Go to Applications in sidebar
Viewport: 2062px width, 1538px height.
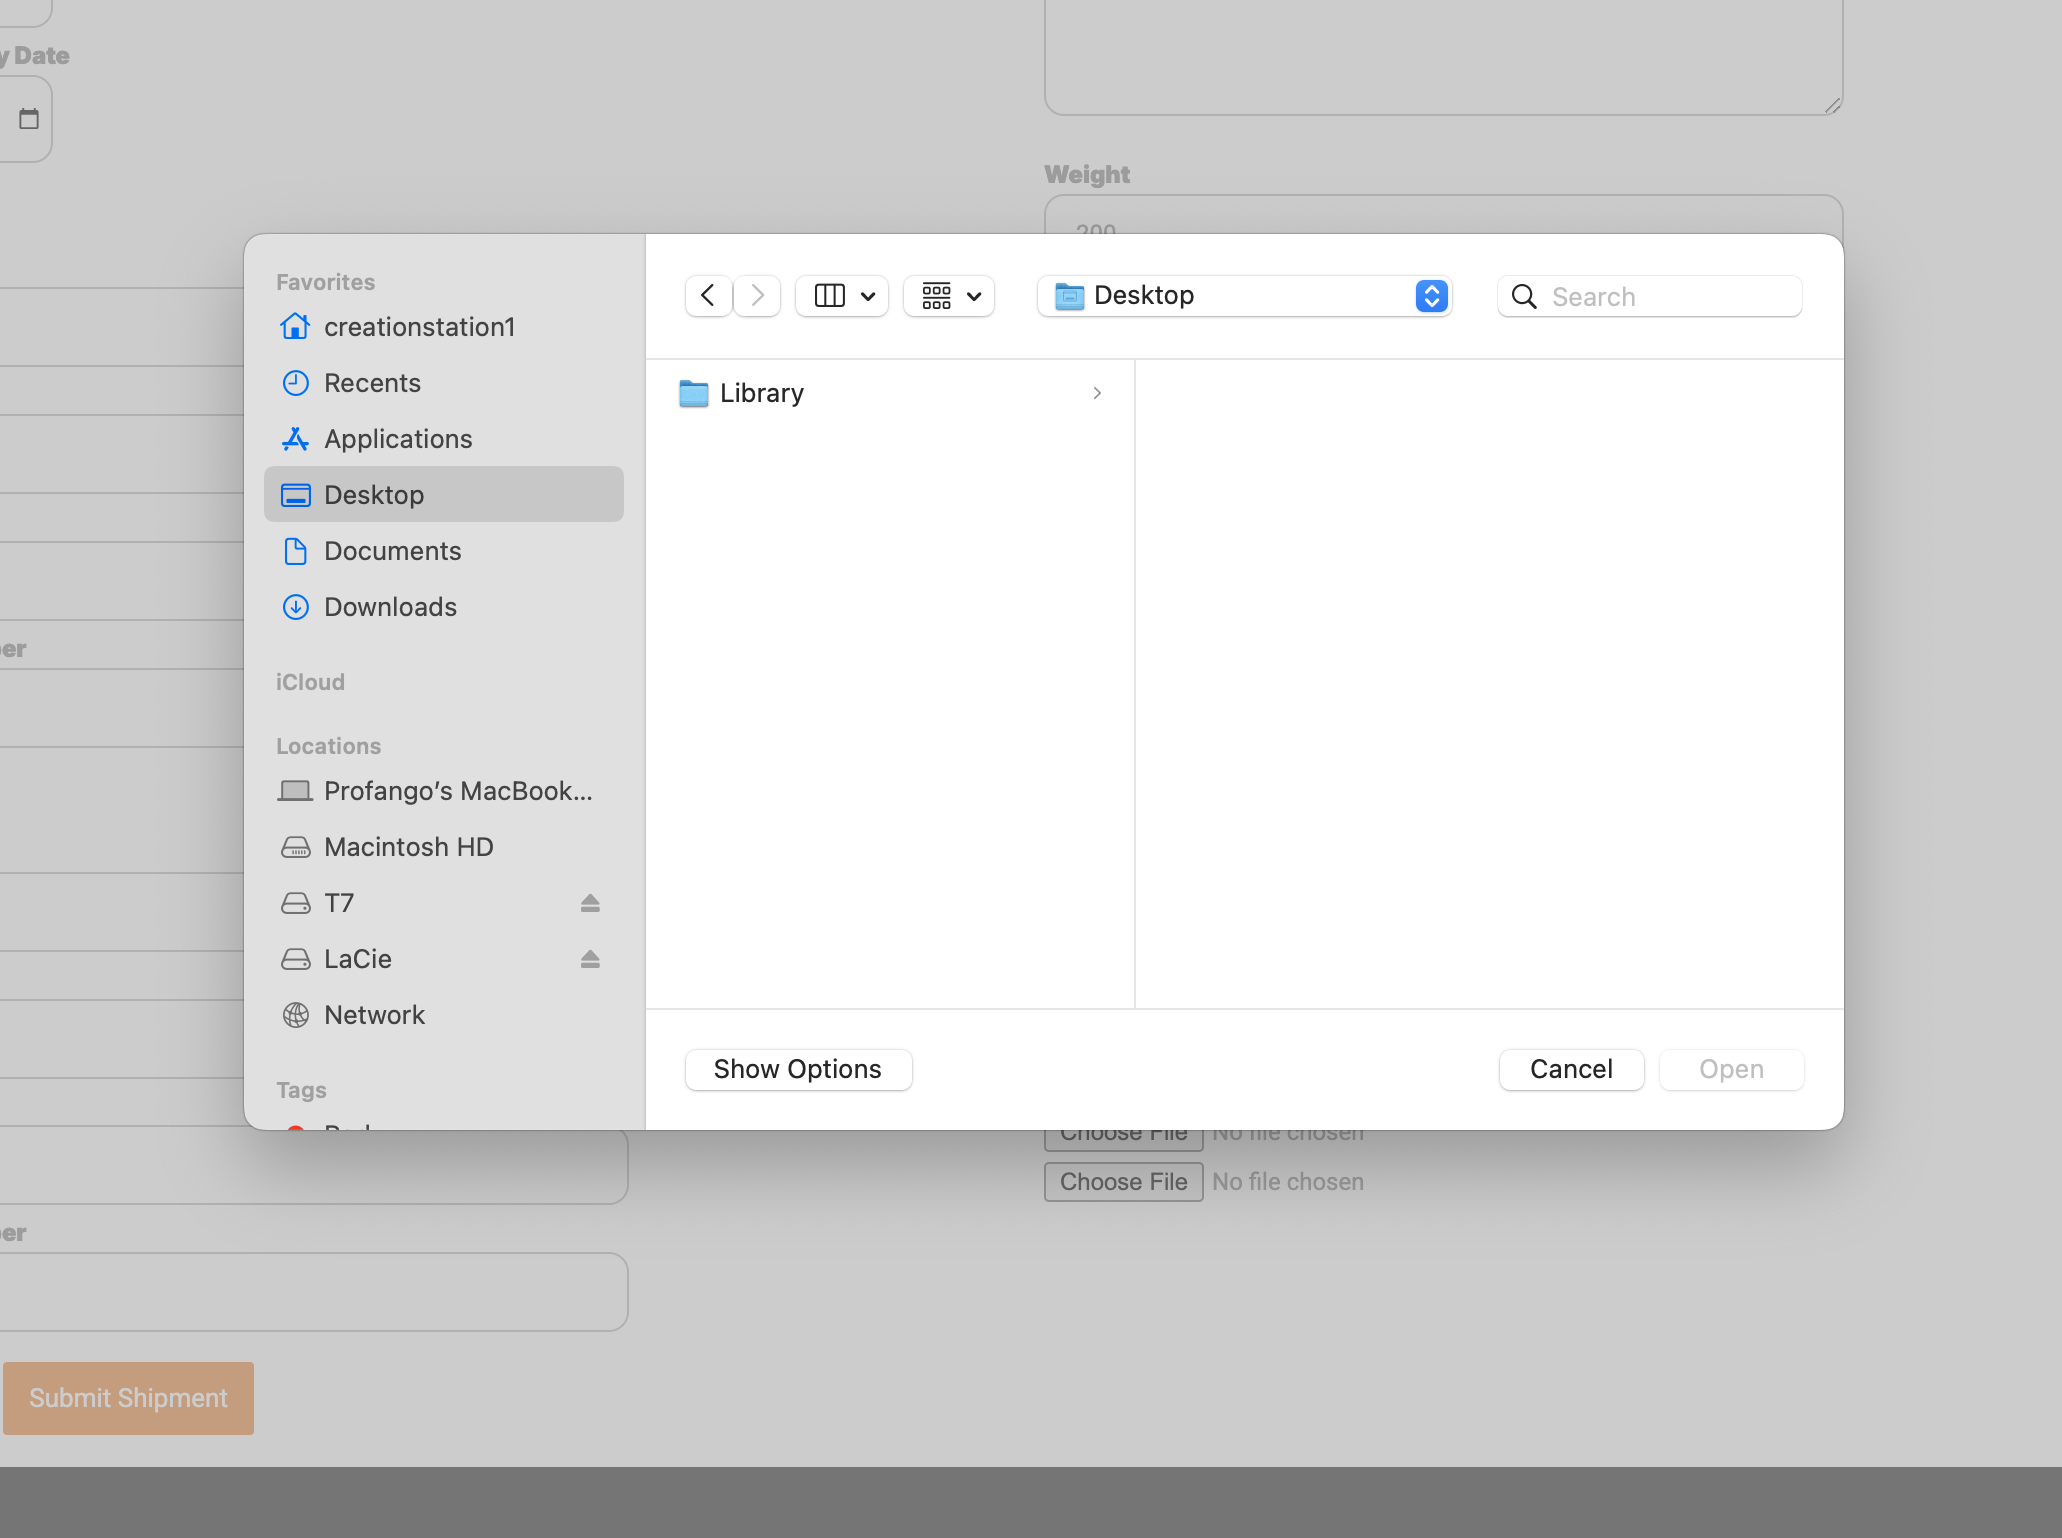(x=398, y=439)
